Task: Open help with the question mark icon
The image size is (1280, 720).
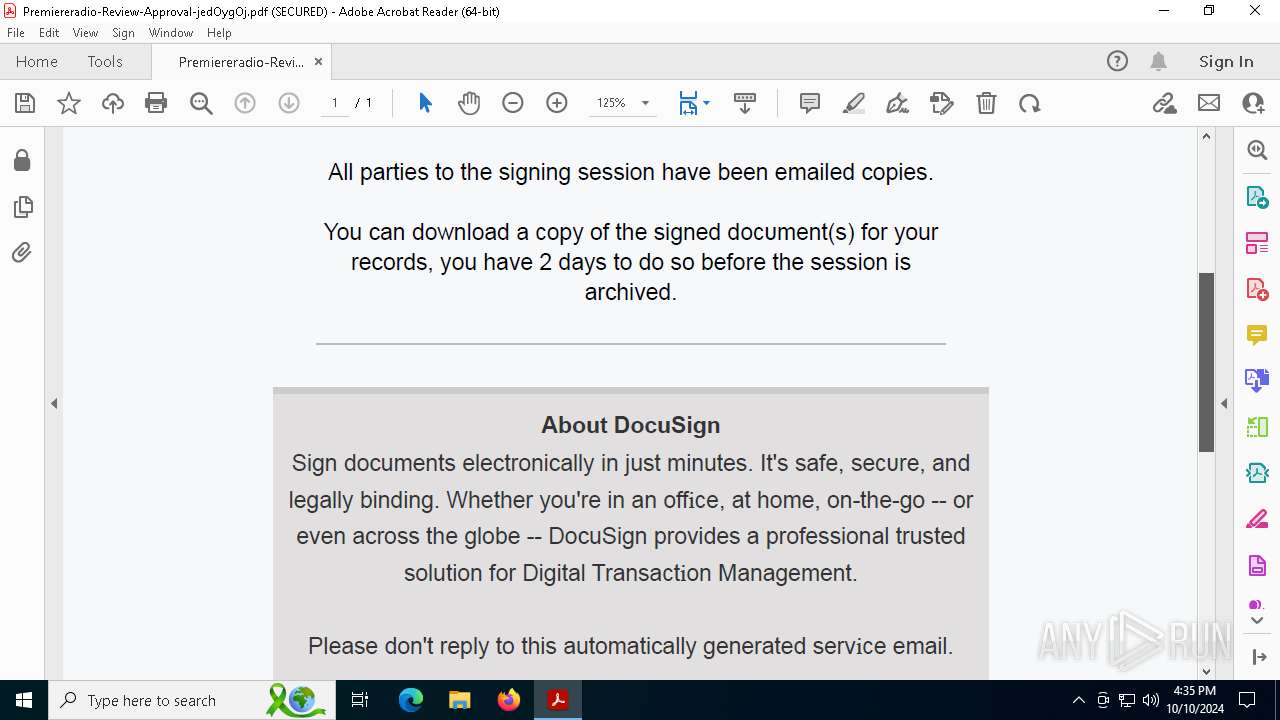Action: click(1117, 62)
